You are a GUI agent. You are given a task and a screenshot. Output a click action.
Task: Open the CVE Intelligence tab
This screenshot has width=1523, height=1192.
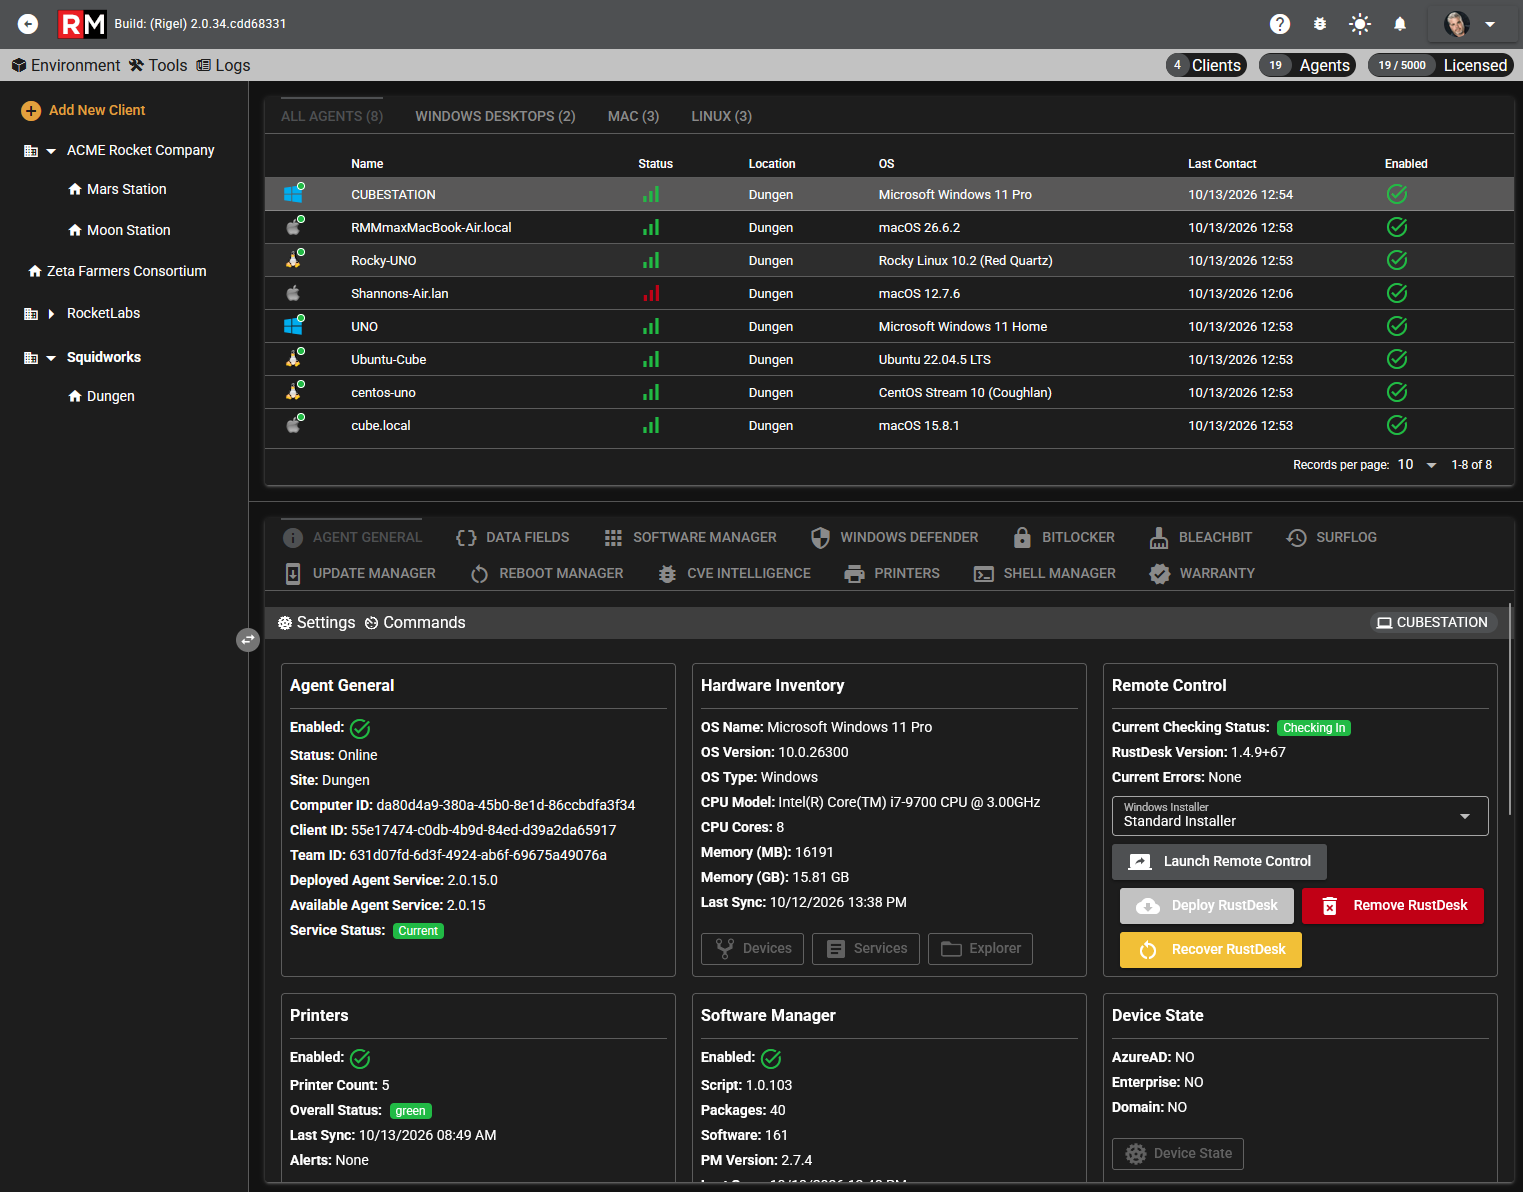(734, 573)
